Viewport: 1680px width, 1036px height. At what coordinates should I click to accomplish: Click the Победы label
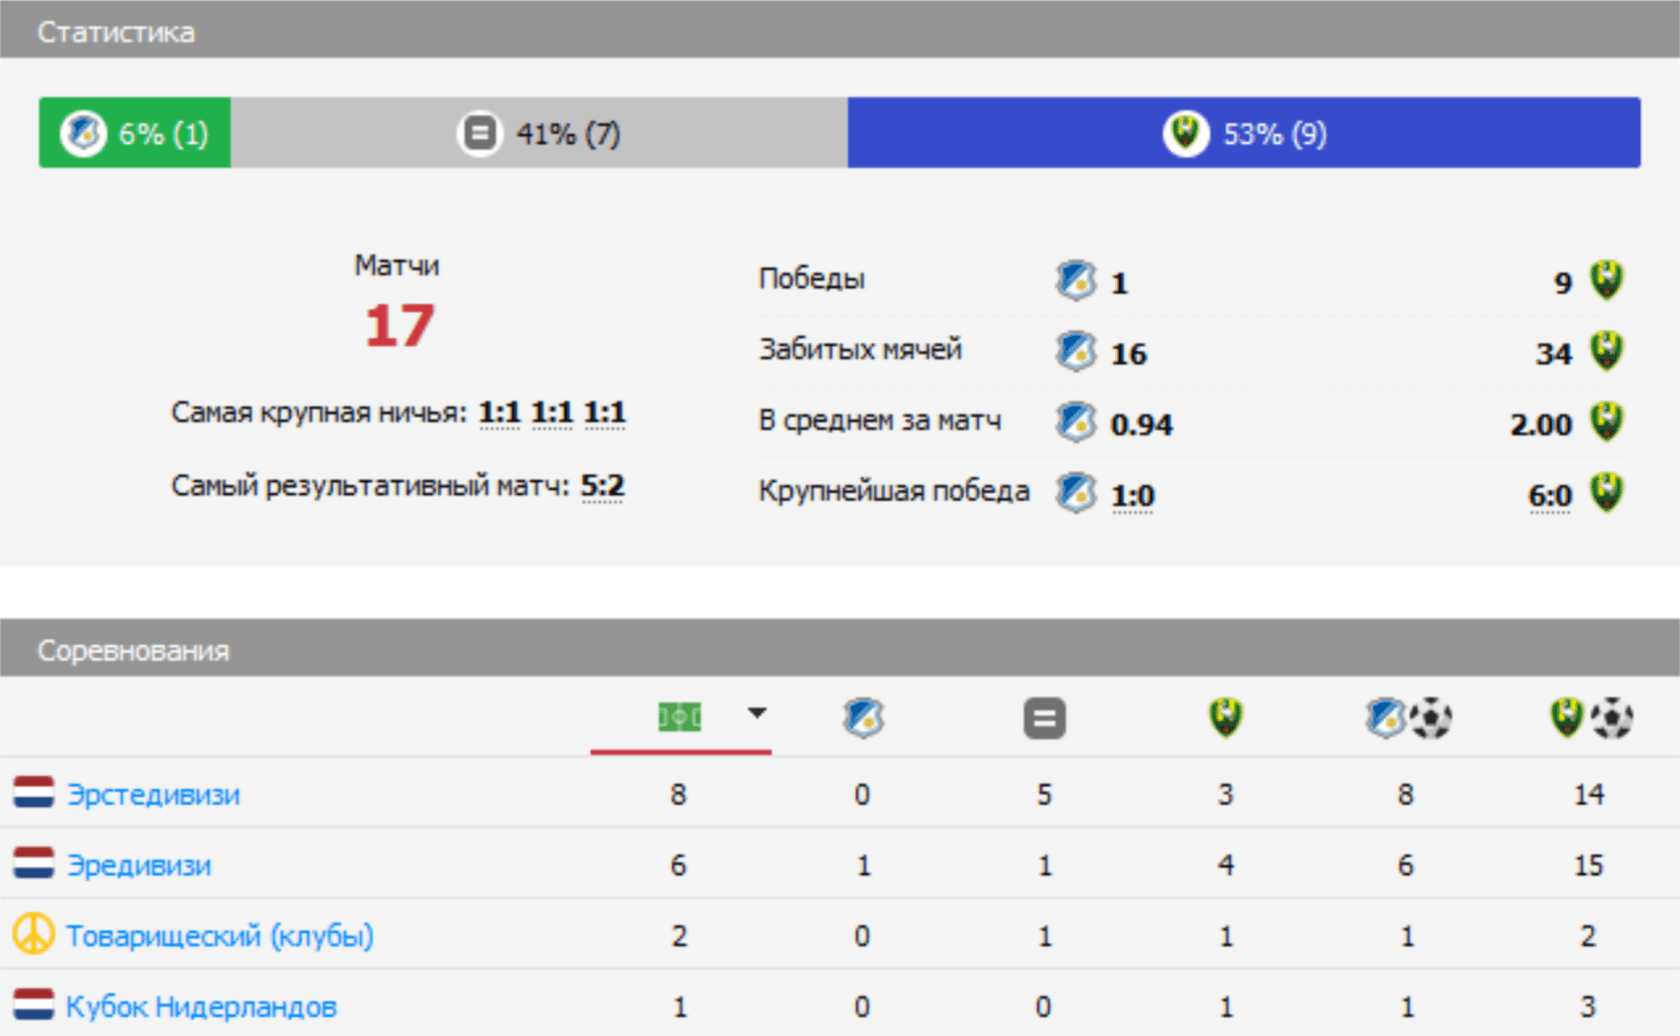(x=811, y=278)
